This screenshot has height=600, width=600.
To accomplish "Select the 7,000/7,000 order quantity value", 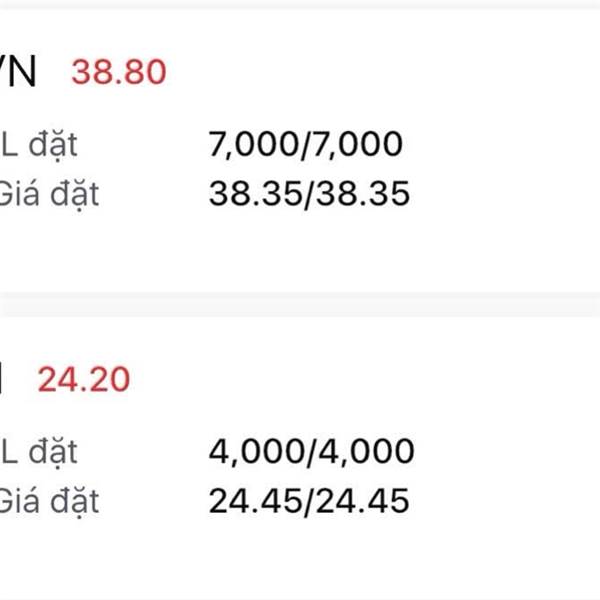I will (305, 144).
